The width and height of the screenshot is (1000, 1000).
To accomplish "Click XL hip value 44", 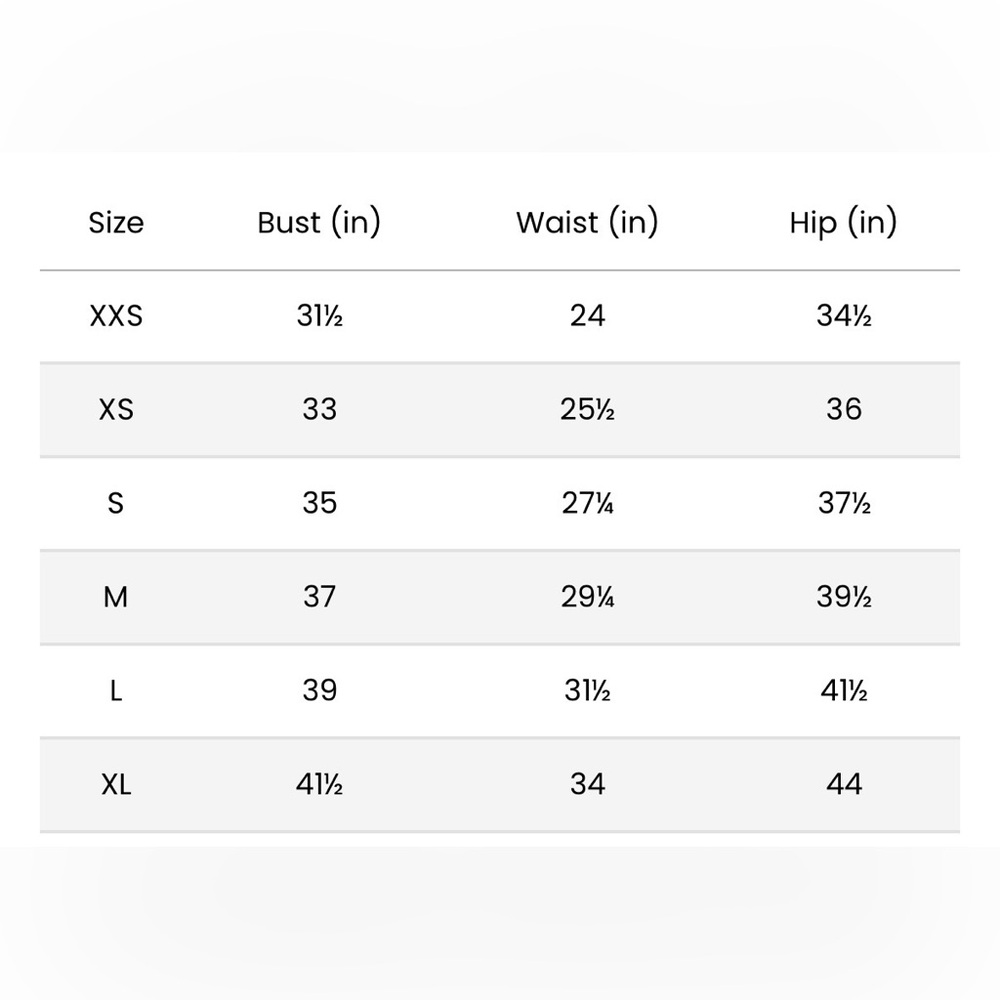I will click(844, 784).
